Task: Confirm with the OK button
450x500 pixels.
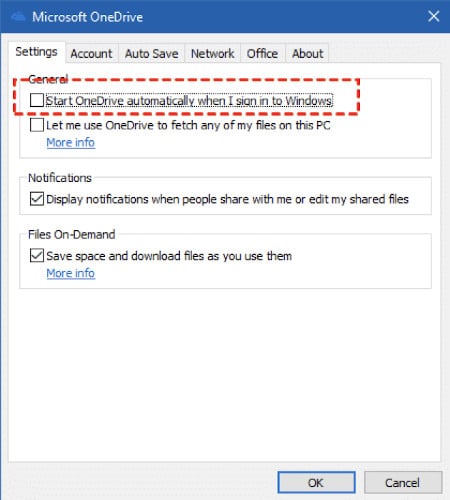Action: click(316, 482)
